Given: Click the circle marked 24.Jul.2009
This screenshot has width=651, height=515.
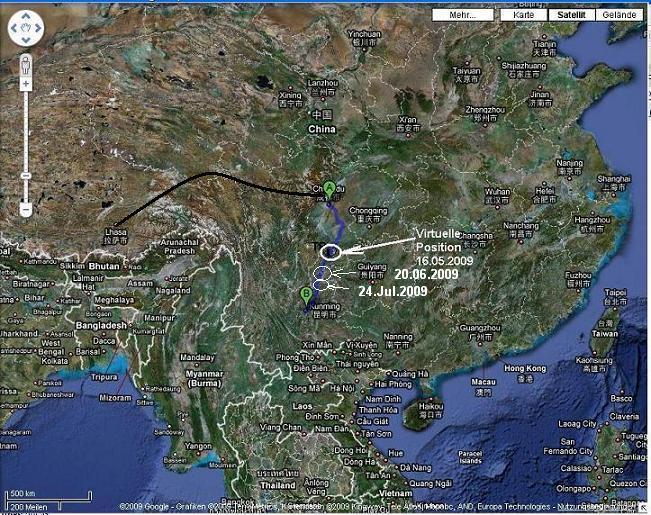Looking at the screenshot, I should (x=320, y=286).
